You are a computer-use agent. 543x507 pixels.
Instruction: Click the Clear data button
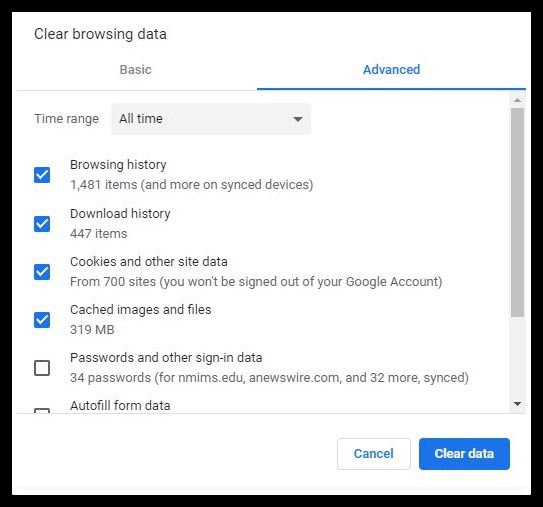(464, 454)
